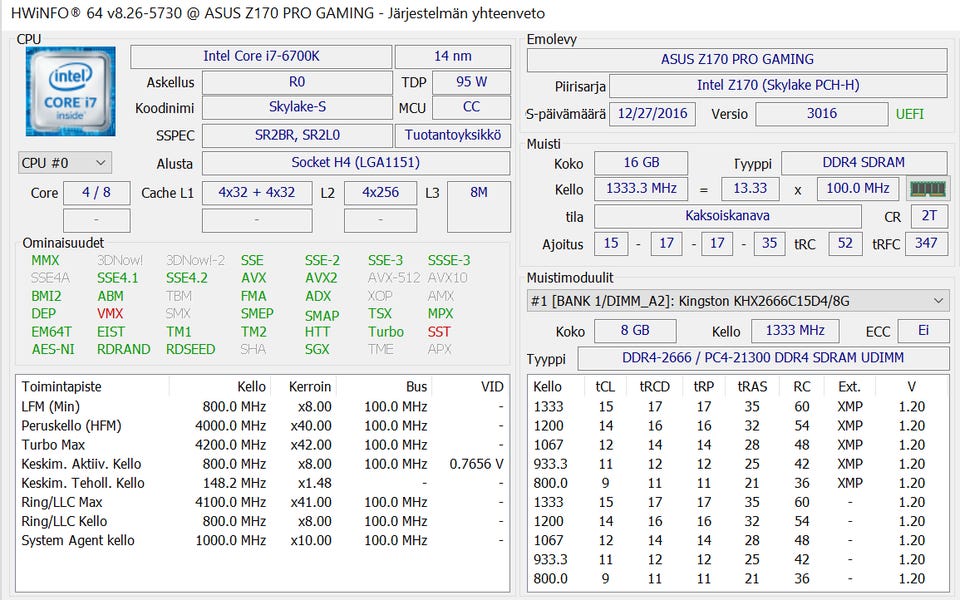This screenshot has height=600, width=960.
Task: Click the Intel Core i7 logo
Action: (70, 91)
